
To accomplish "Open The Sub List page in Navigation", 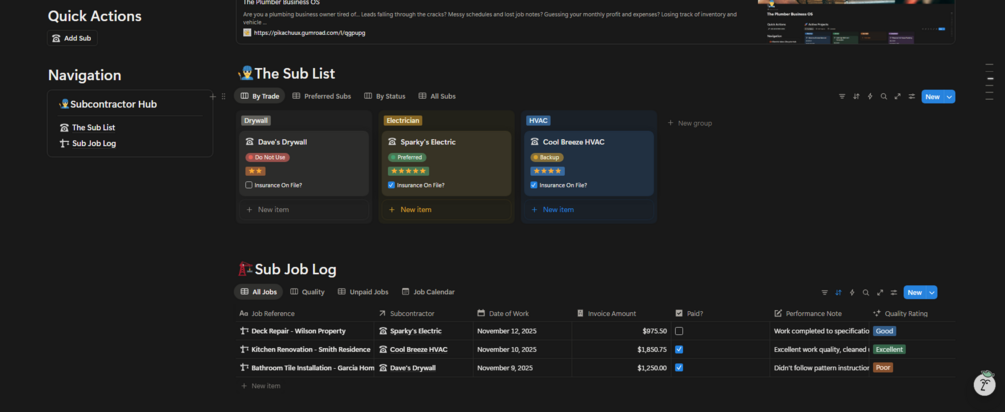I will (x=93, y=128).
